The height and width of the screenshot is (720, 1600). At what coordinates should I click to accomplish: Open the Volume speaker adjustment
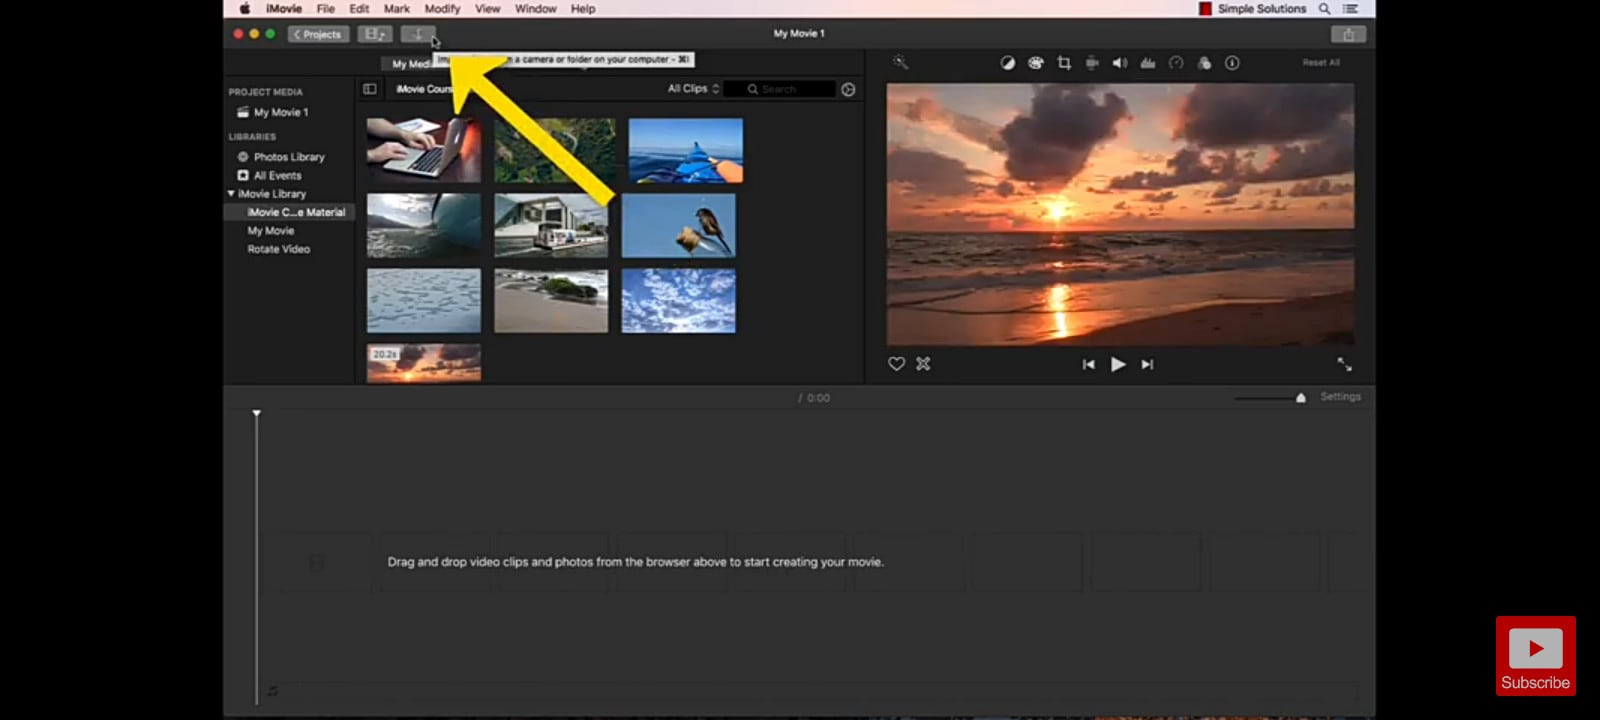(x=1120, y=63)
